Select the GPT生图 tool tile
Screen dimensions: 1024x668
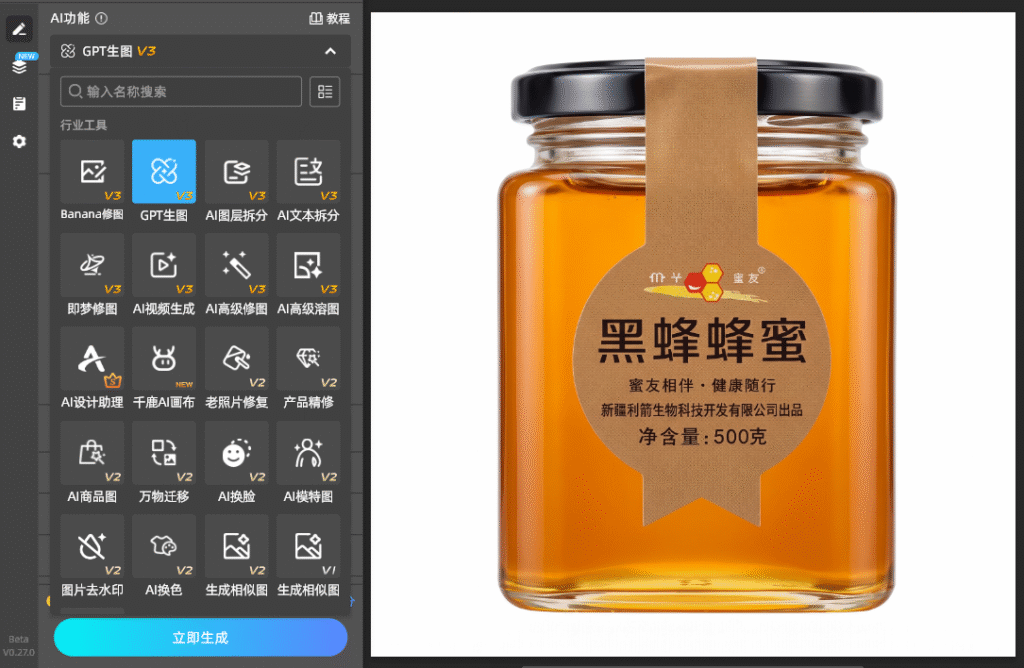164,172
